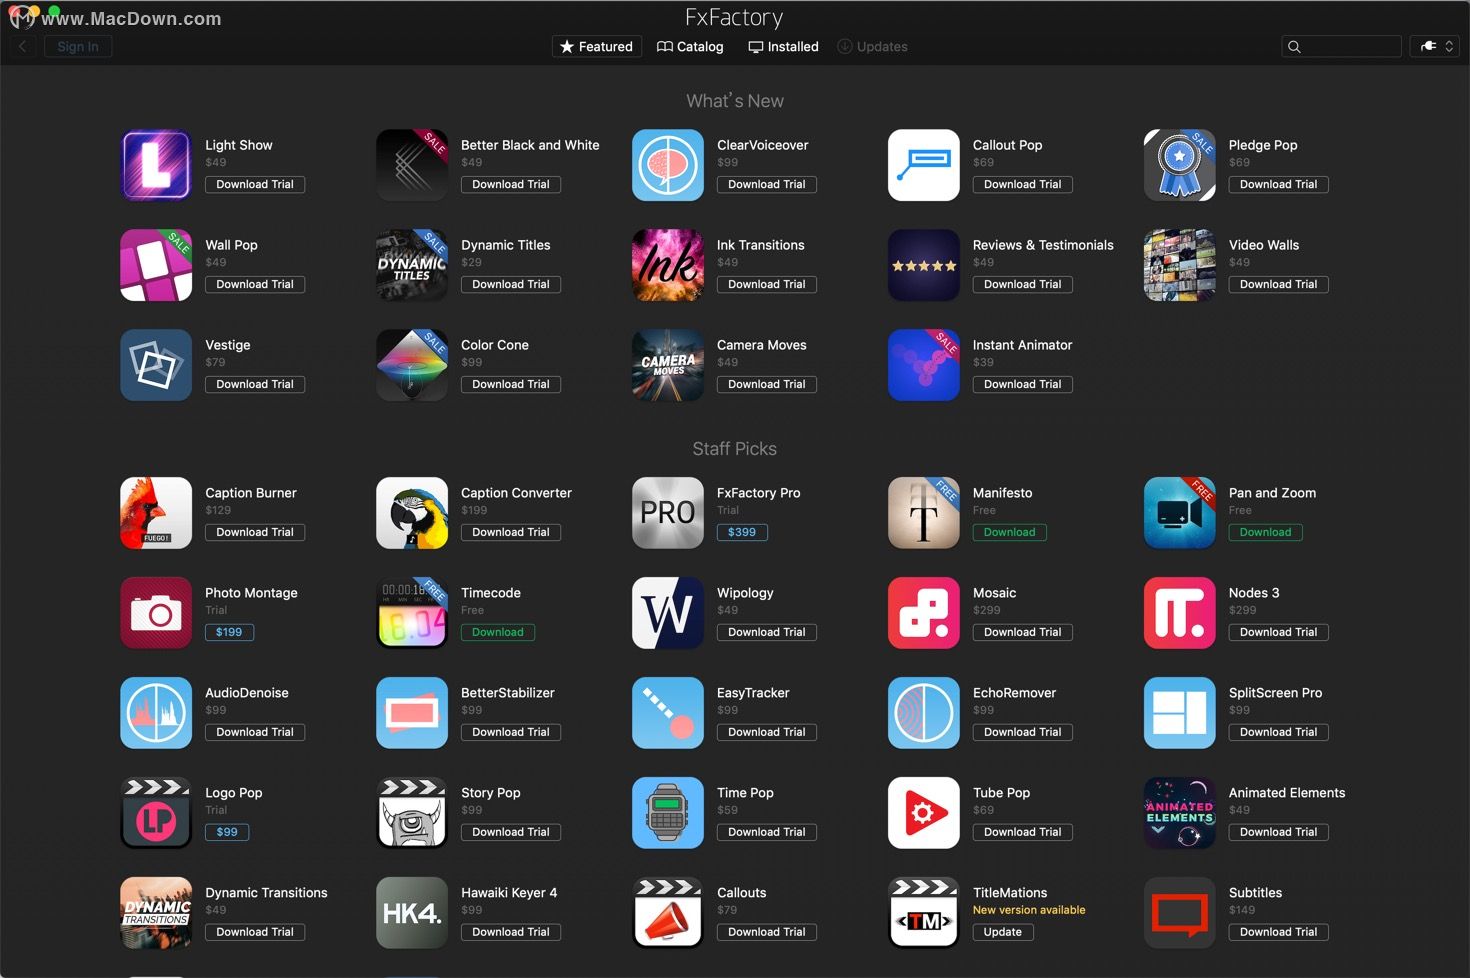
Task: Select the Subtitles speech bubble icon
Action: point(1180,913)
